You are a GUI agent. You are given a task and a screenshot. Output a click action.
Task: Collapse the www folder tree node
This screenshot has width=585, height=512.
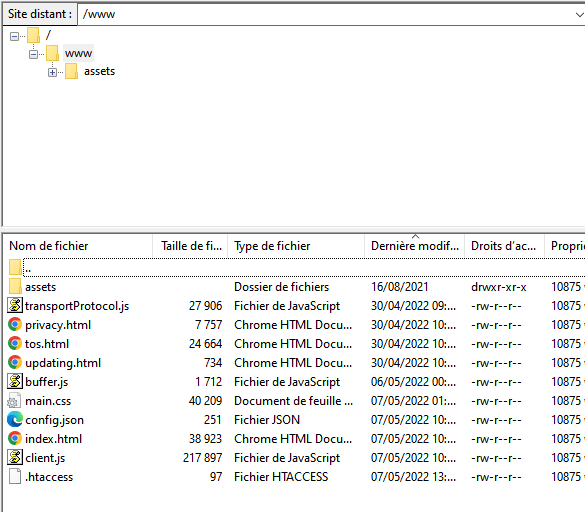pos(33,54)
